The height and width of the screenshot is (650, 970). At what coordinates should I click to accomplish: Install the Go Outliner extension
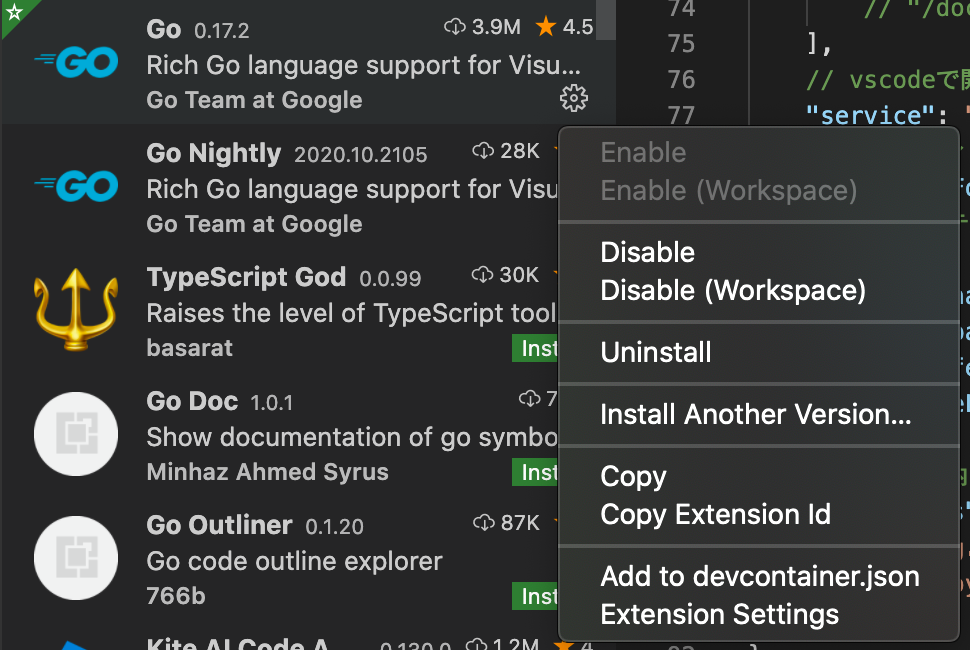[535, 596]
